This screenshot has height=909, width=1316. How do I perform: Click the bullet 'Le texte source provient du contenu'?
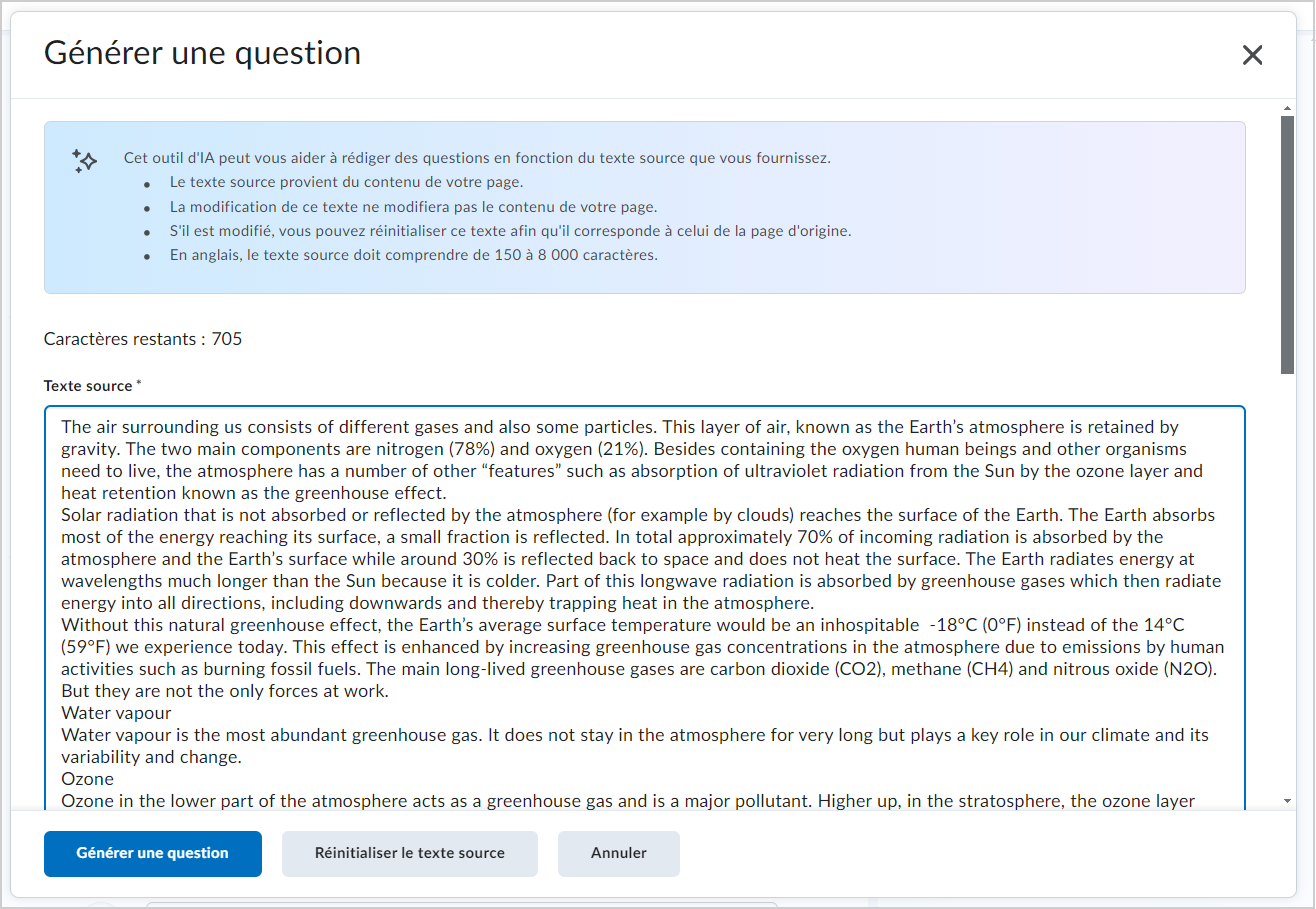[x=346, y=182]
